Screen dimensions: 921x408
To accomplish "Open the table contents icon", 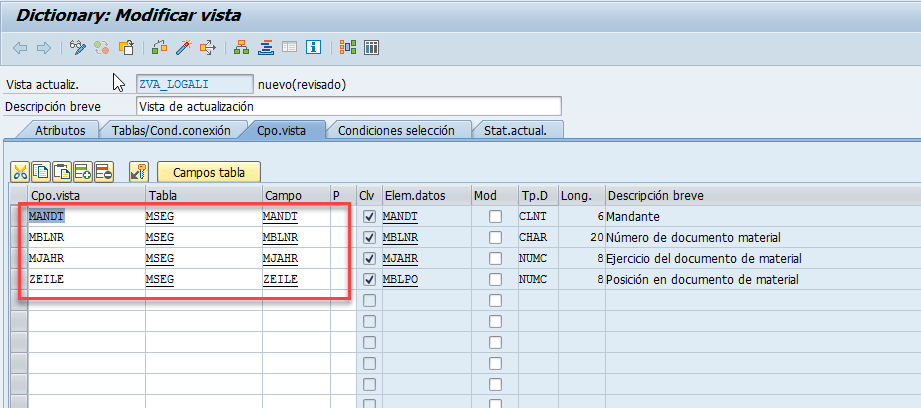I will [371, 48].
